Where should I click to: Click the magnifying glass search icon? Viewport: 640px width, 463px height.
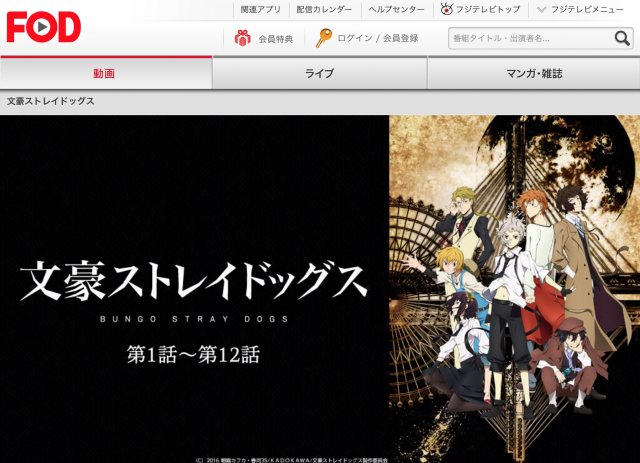622,38
